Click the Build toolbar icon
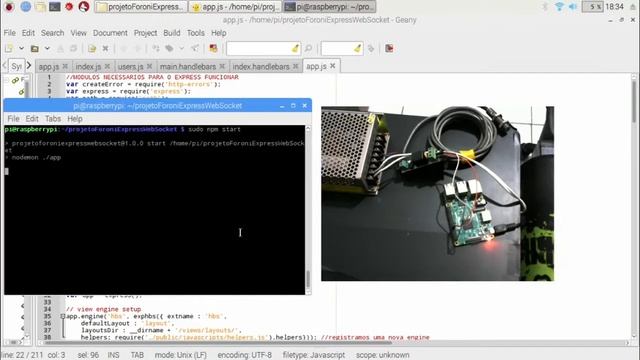 [x=169, y=49]
